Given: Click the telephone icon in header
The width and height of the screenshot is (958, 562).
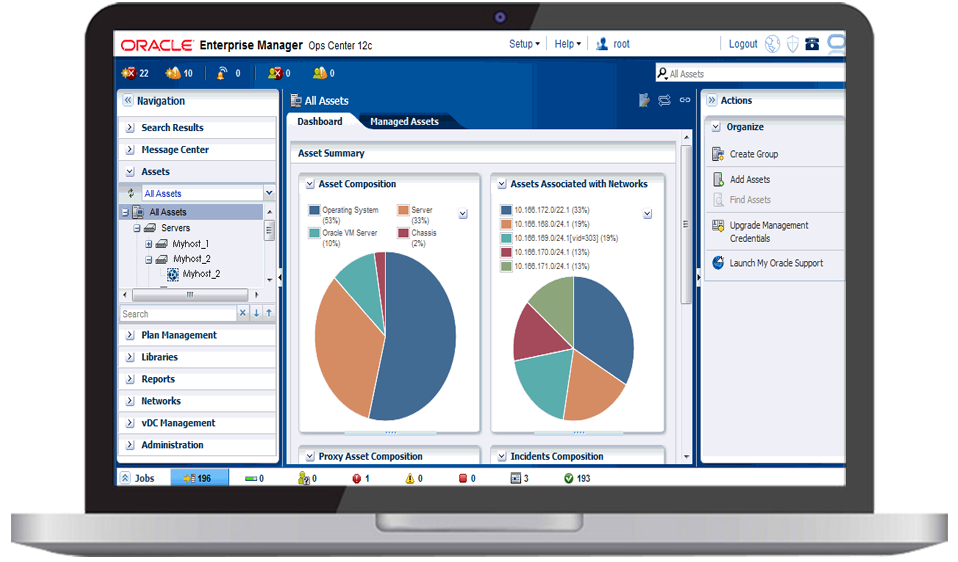Looking at the screenshot, I should tap(812, 44).
